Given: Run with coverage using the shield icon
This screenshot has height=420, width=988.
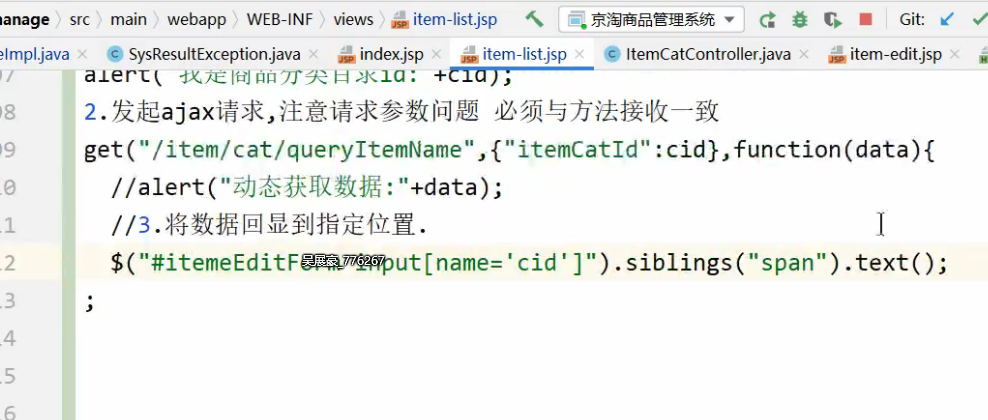Looking at the screenshot, I should [x=832, y=20].
